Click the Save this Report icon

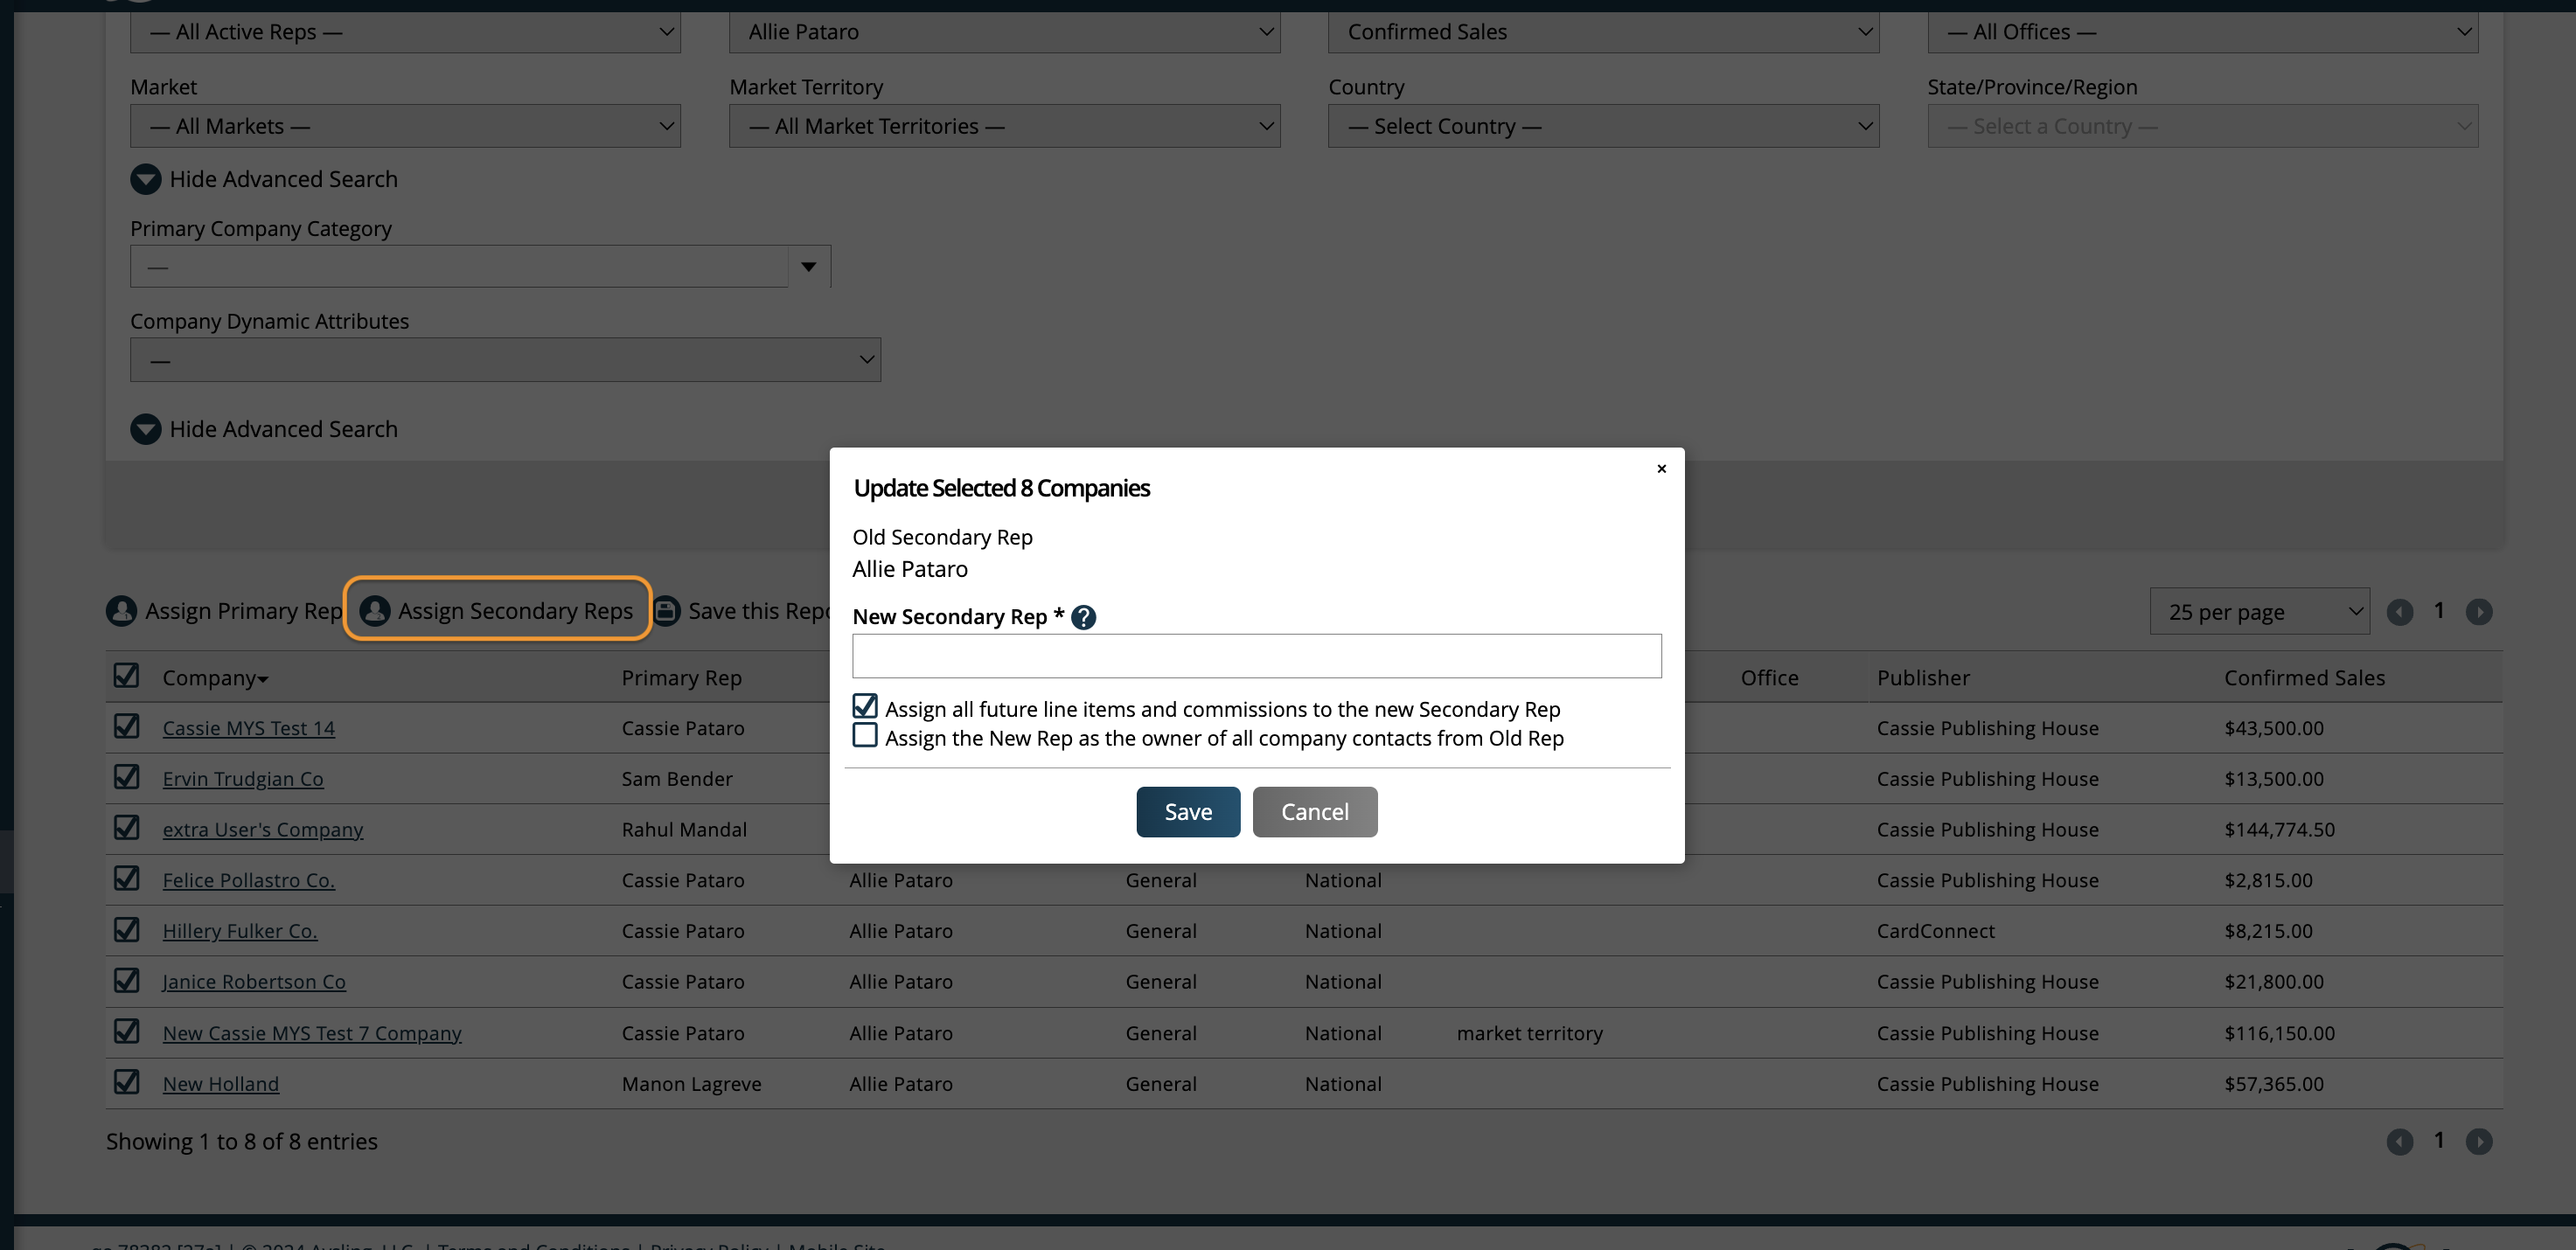coord(667,611)
